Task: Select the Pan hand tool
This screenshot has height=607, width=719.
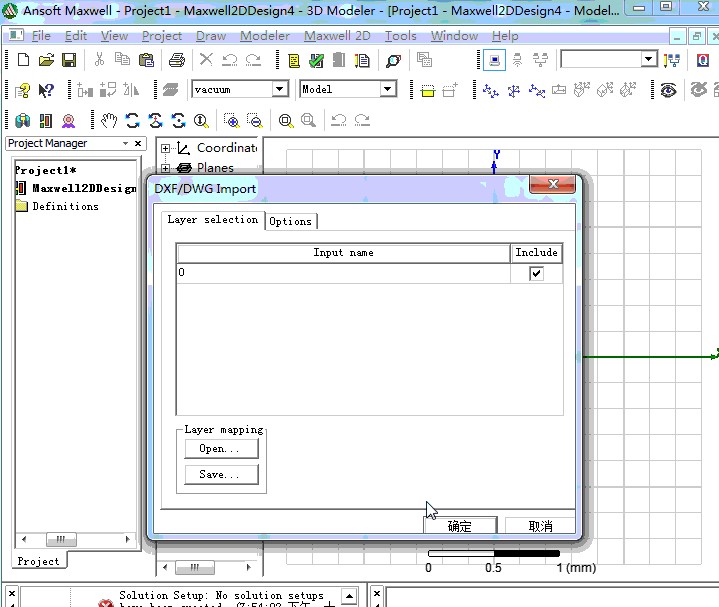Action: tap(109, 121)
